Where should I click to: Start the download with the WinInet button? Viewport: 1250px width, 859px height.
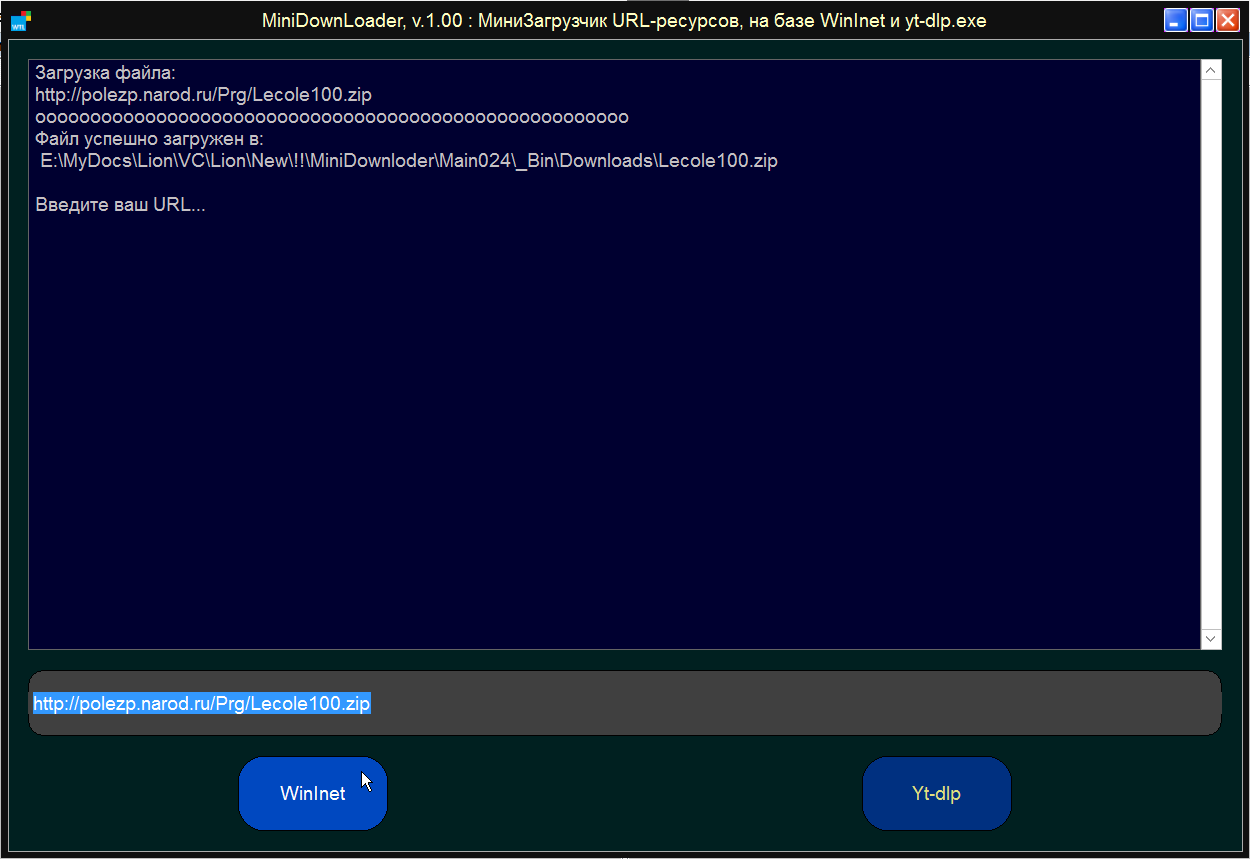(x=313, y=793)
